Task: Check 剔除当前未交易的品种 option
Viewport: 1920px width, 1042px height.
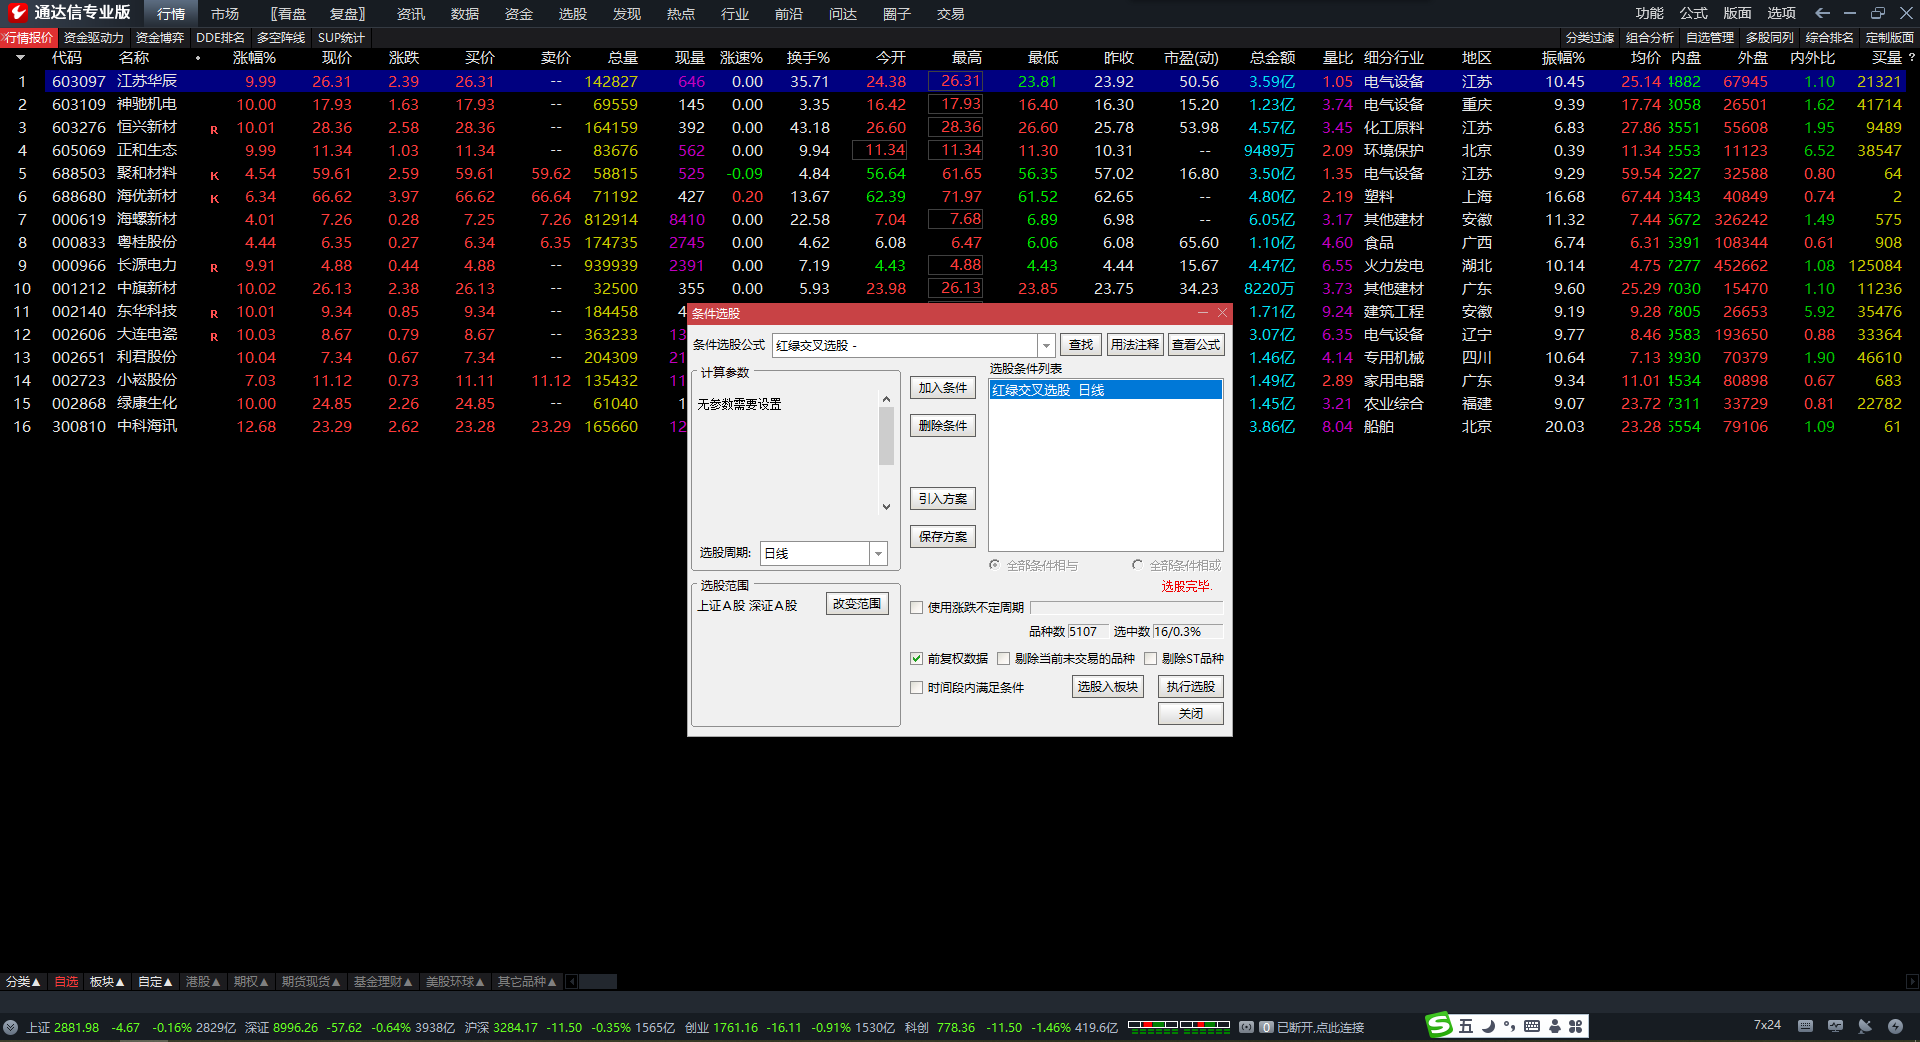Action: point(1003,658)
